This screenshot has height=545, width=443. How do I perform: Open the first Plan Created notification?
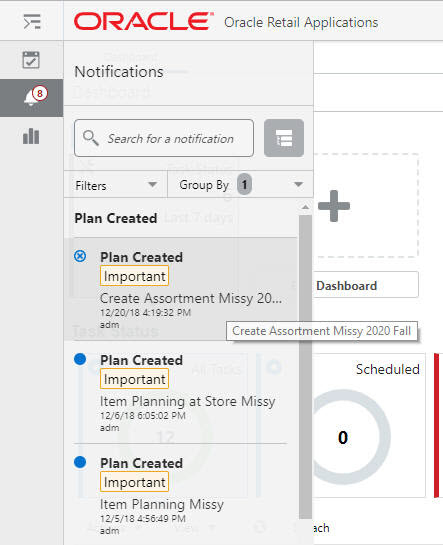pyautogui.click(x=181, y=289)
